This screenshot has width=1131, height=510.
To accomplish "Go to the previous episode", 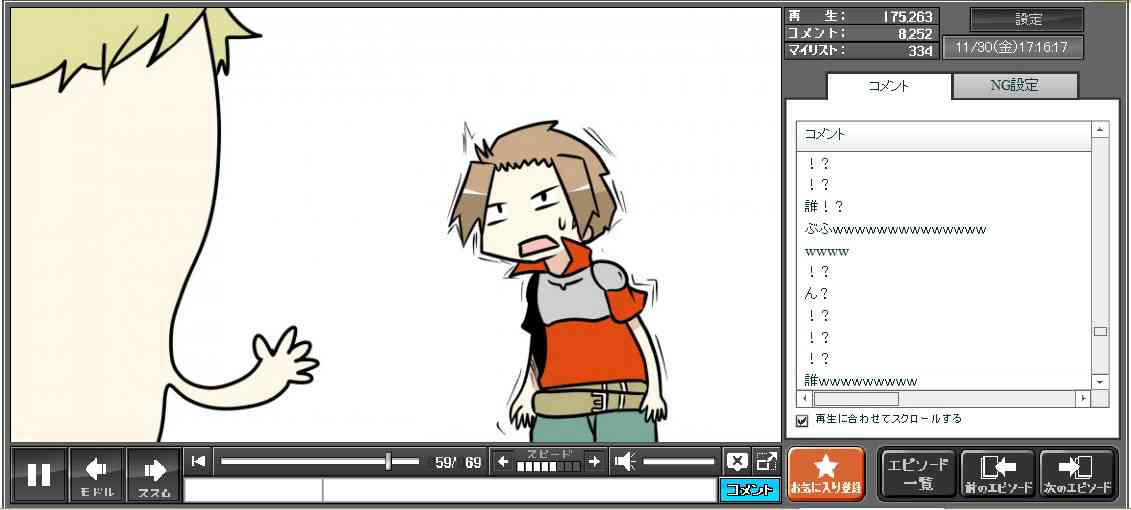I will coord(997,473).
